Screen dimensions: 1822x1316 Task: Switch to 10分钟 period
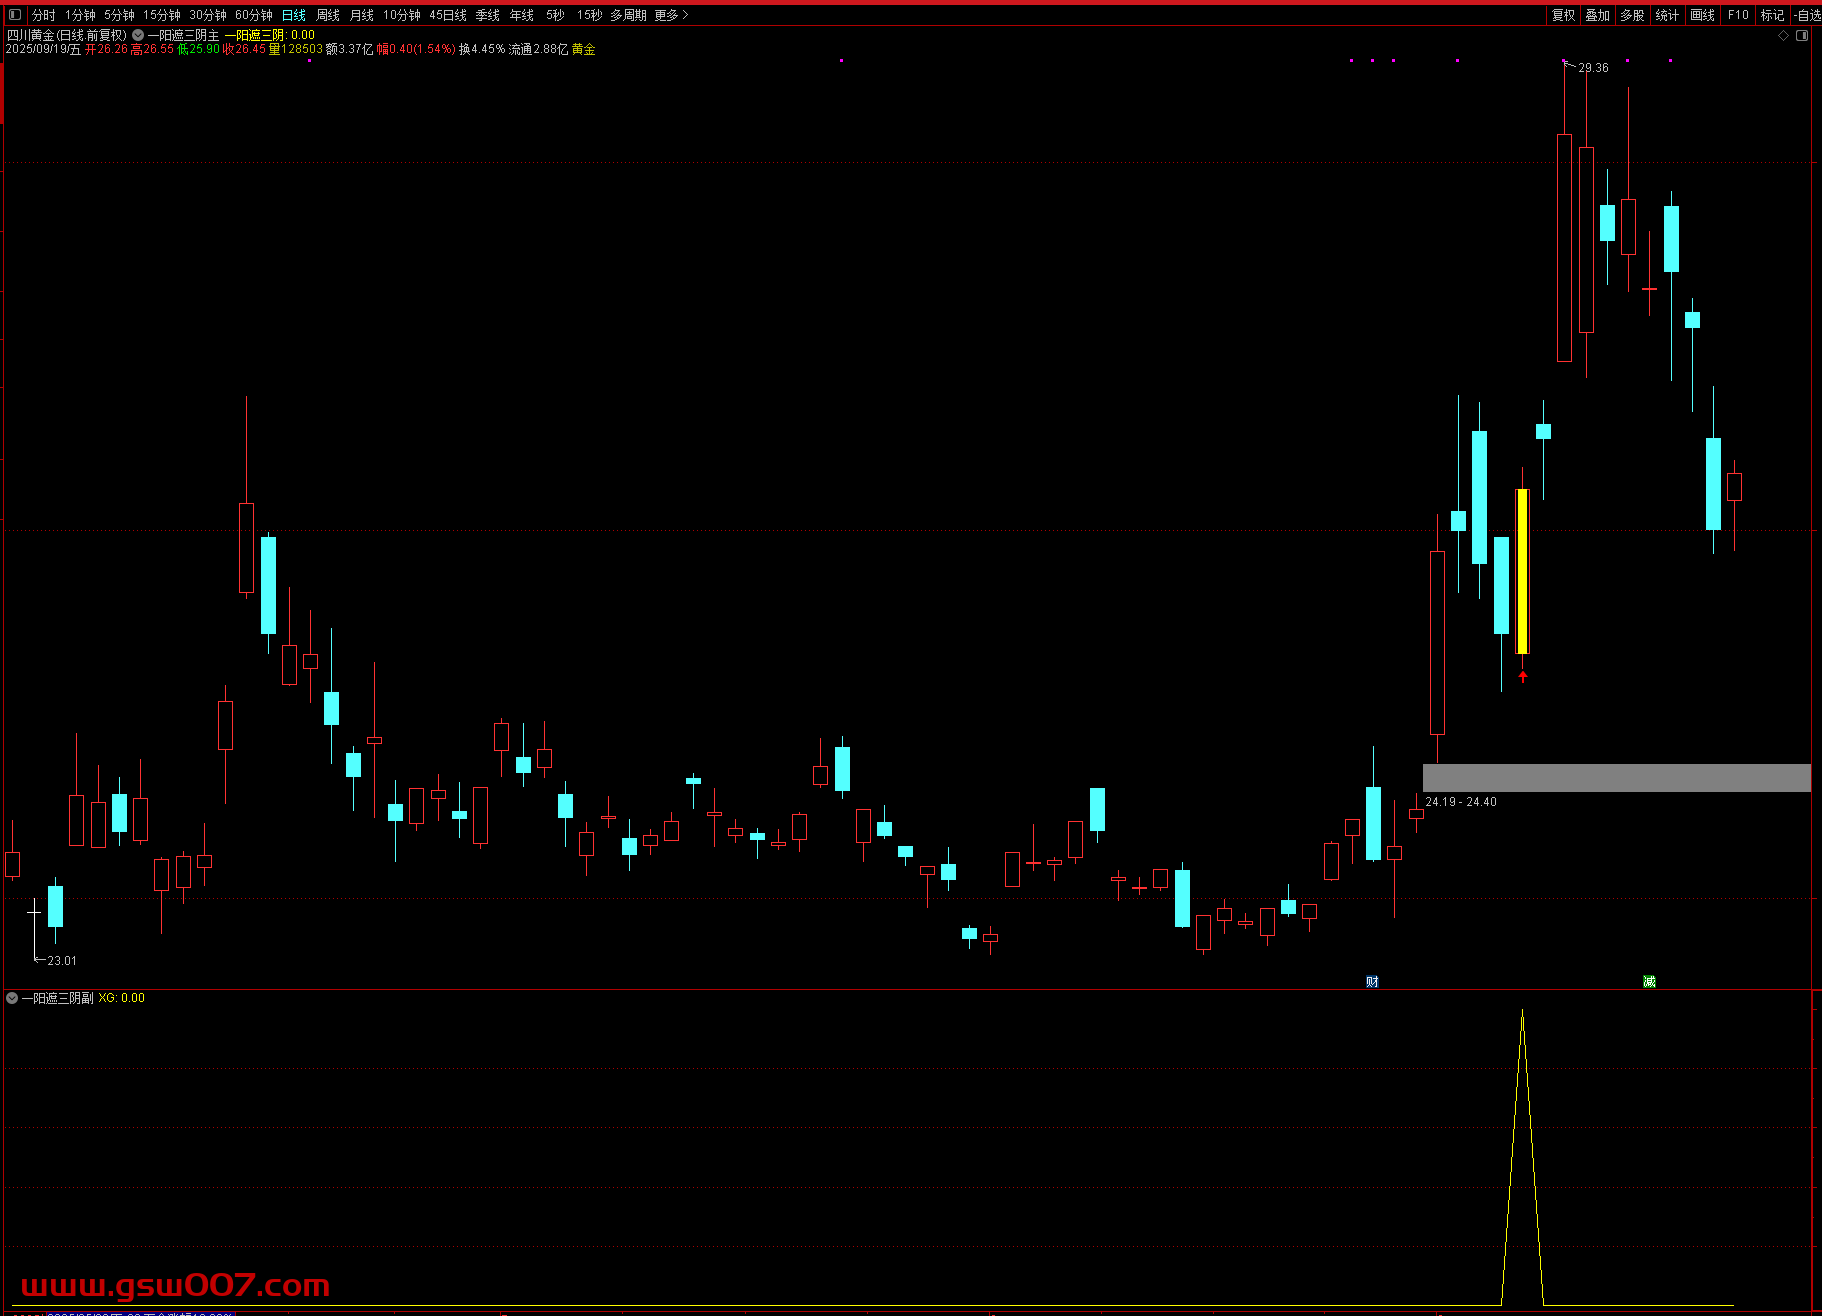tap(402, 15)
